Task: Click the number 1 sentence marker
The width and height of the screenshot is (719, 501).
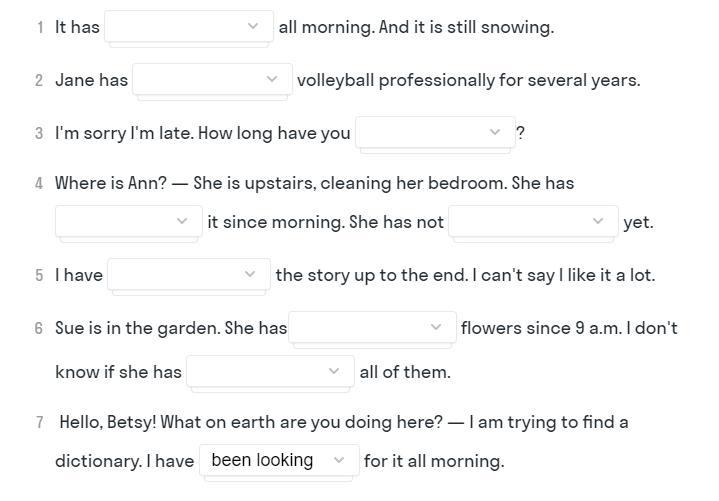Action: click(x=39, y=28)
